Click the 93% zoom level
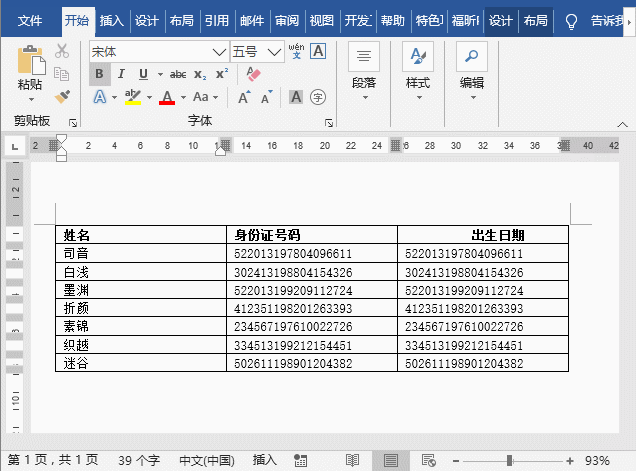The width and height of the screenshot is (636, 471). [597, 460]
